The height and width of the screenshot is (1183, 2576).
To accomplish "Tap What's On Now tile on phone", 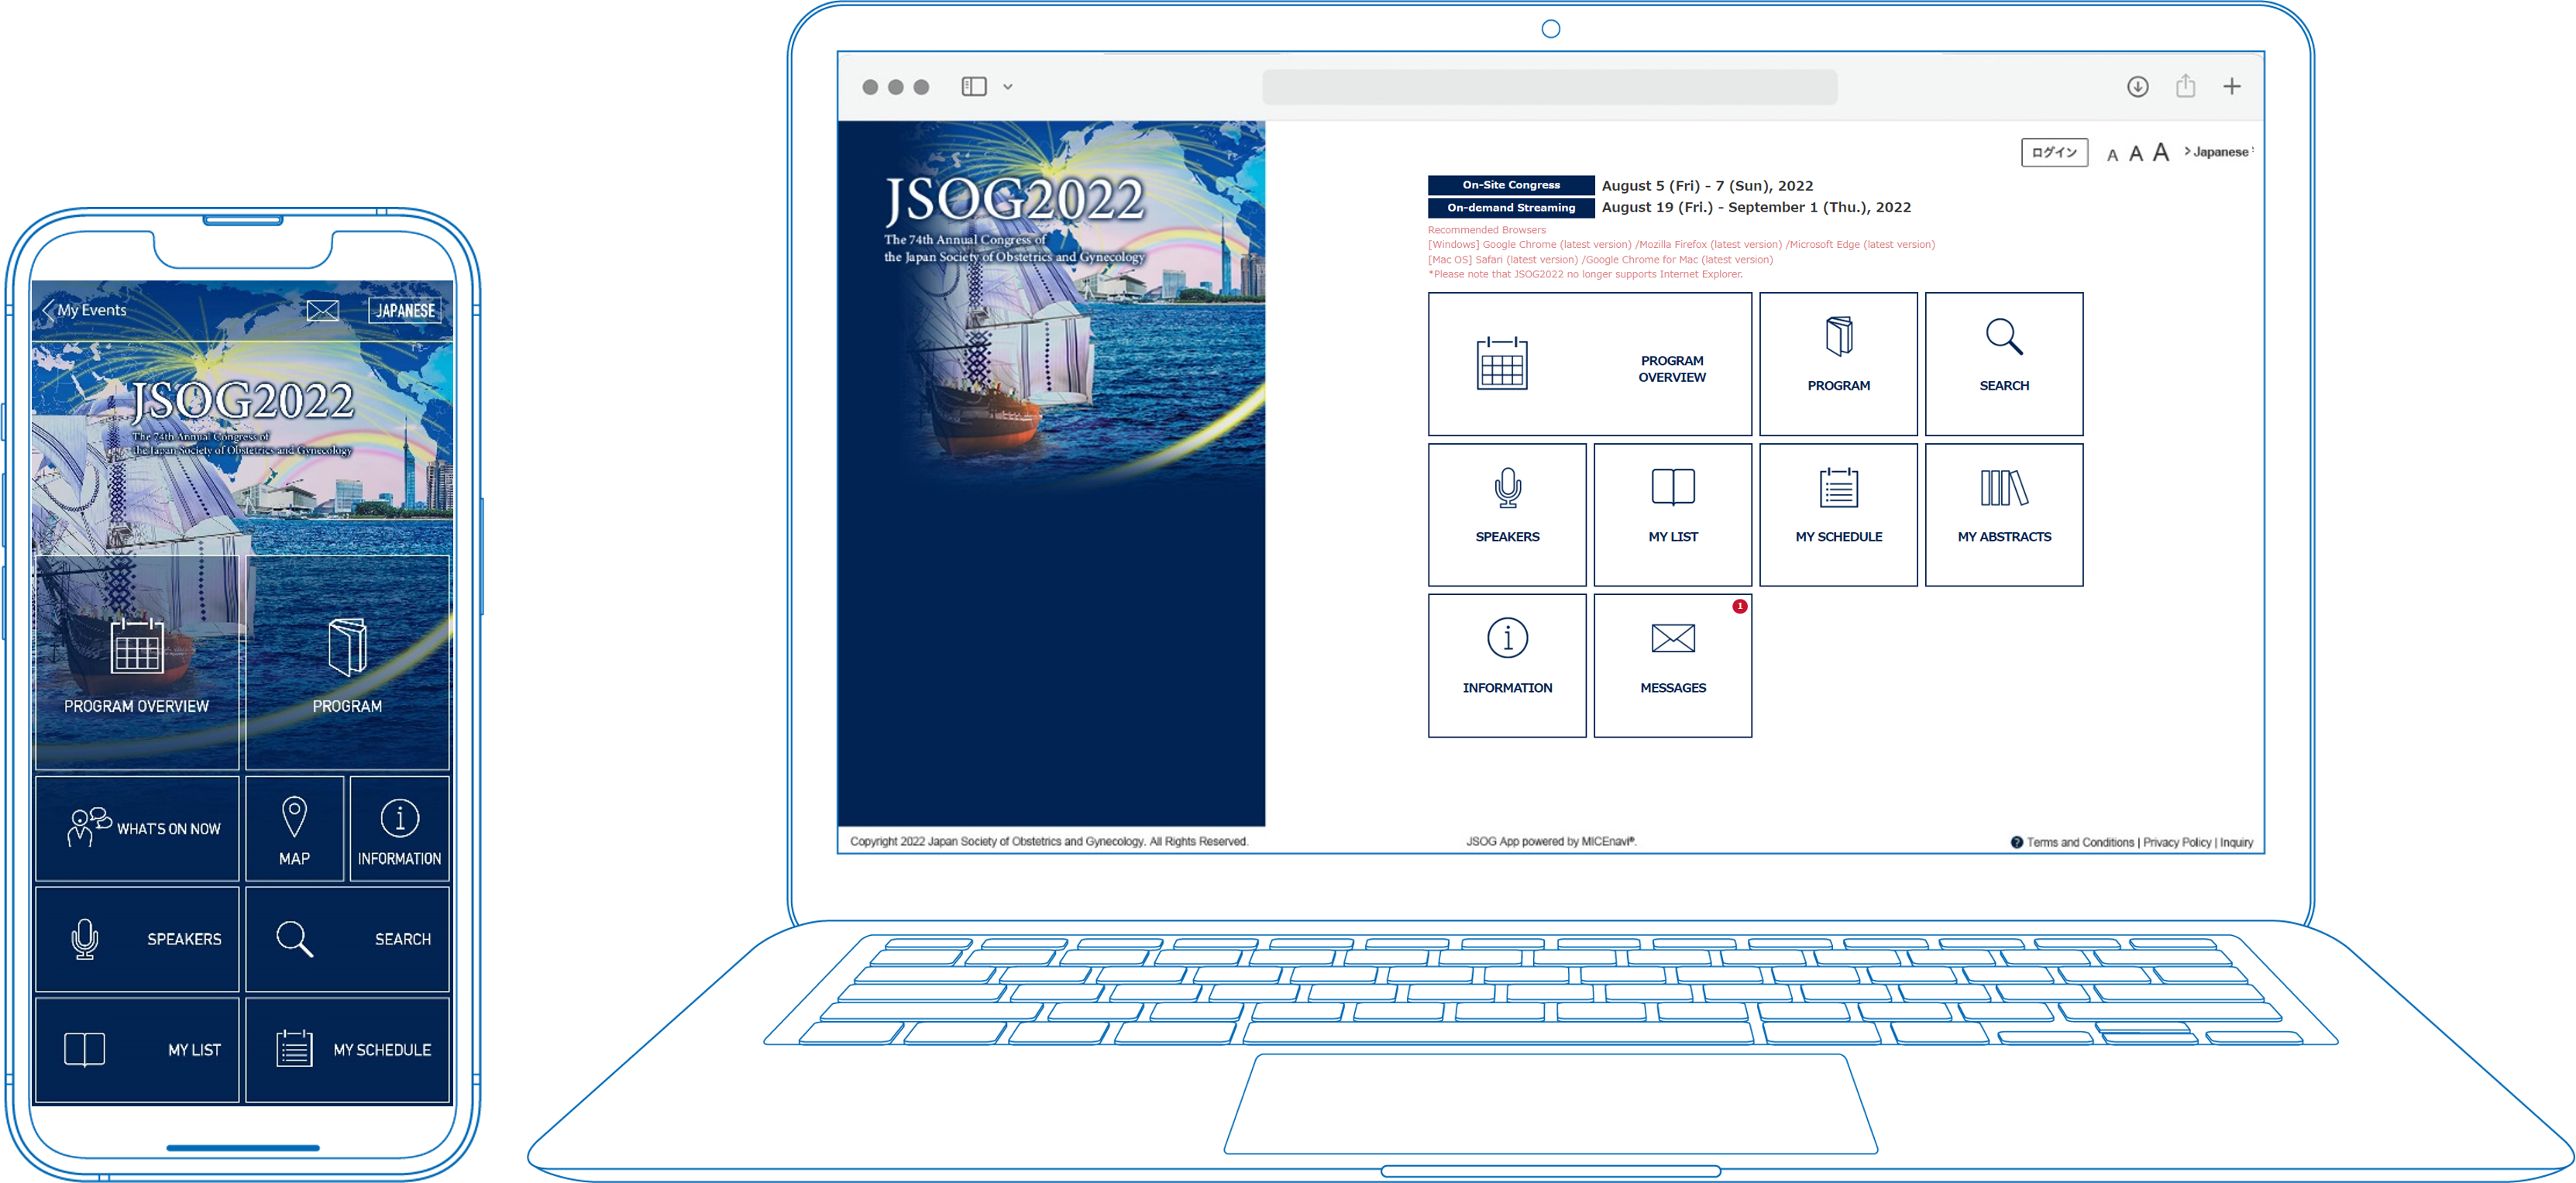I will [x=137, y=828].
